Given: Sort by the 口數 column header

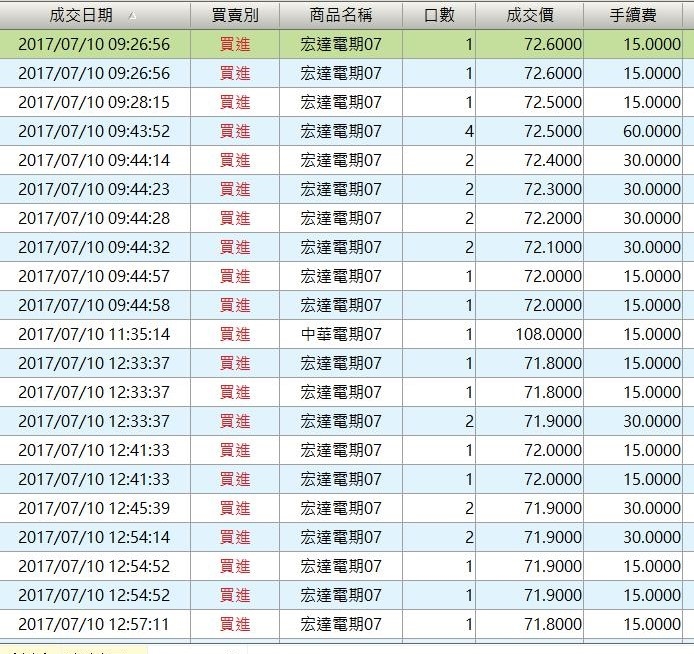Looking at the screenshot, I should 439,15.
